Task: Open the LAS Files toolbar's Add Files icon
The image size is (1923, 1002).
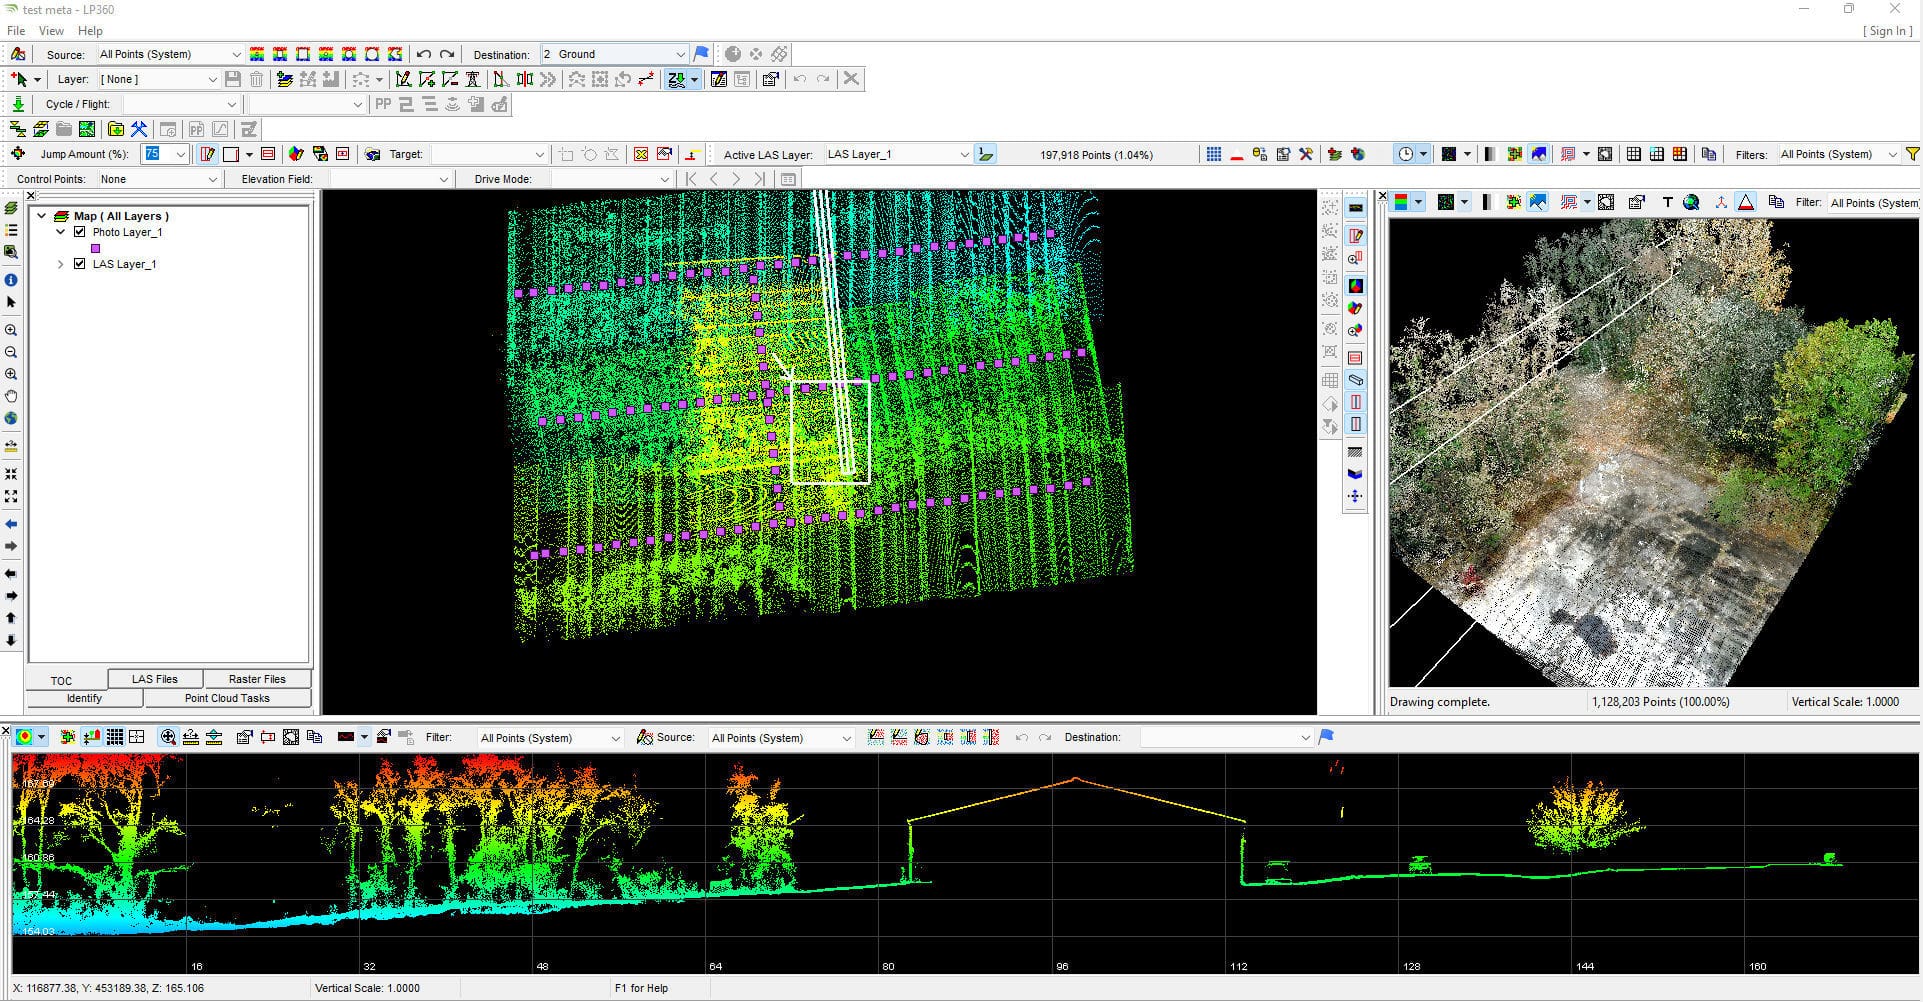Action: 116,129
